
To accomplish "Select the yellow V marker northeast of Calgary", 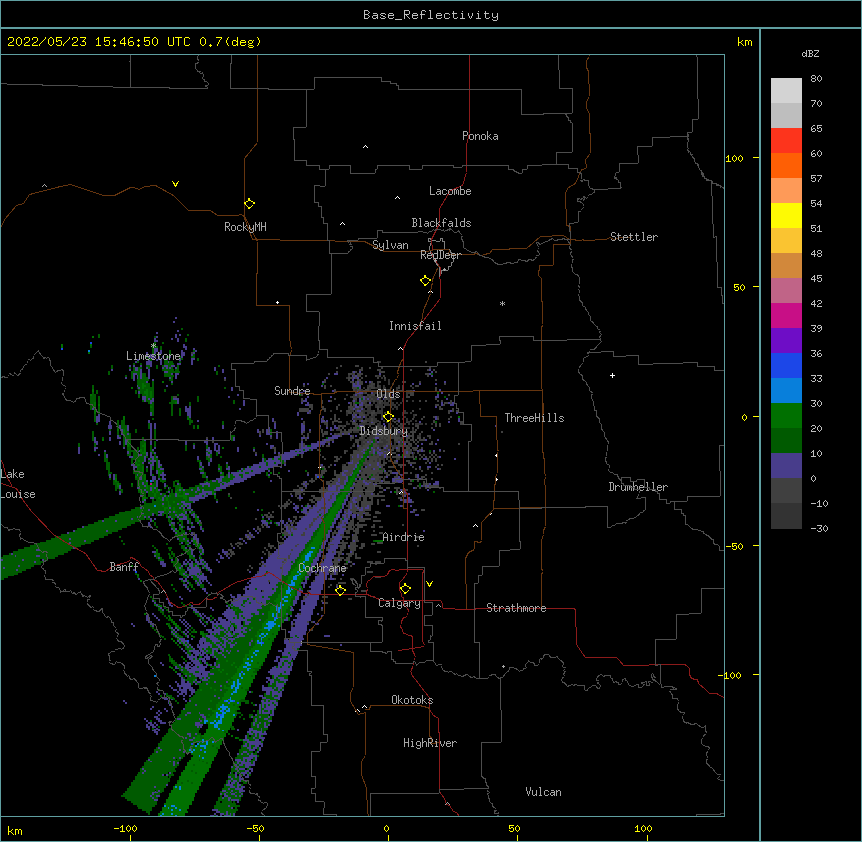I will [429, 584].
